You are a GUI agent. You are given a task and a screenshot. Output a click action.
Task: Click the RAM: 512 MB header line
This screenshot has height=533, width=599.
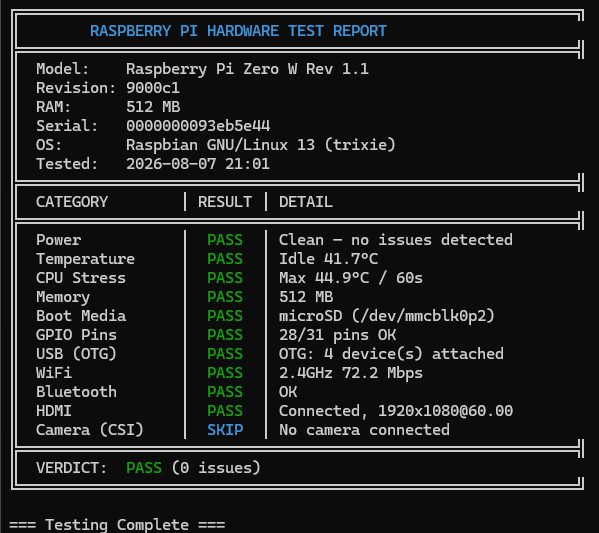click(x=108, y=107)
